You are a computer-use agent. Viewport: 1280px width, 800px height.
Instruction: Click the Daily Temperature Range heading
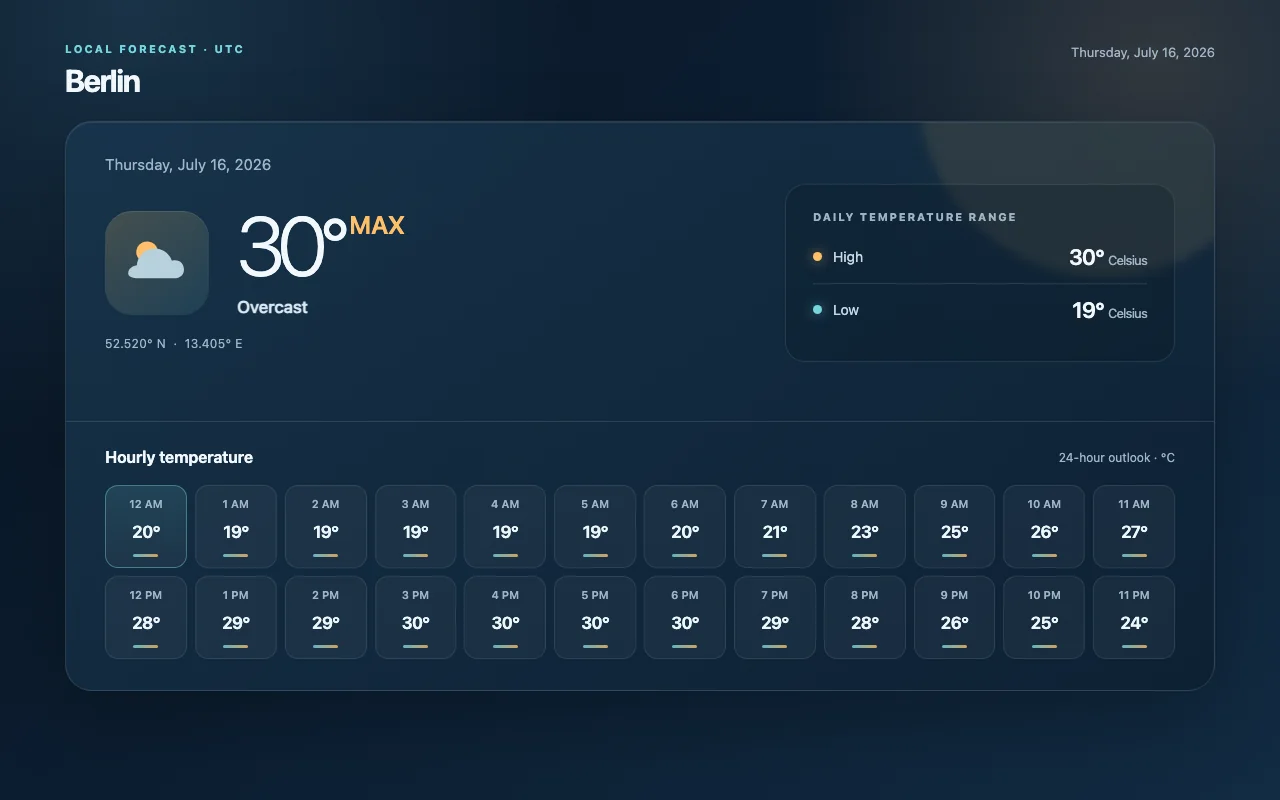(x=915, y=217)
